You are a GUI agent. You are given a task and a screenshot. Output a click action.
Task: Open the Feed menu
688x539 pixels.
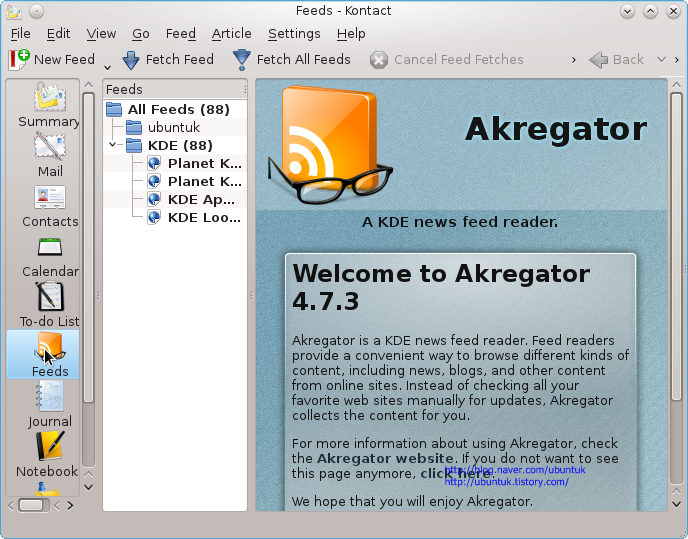180,34
